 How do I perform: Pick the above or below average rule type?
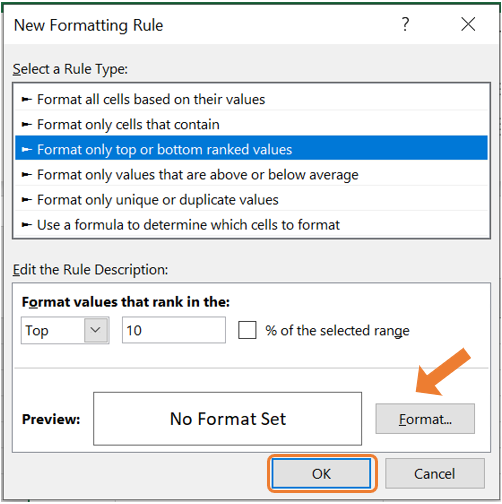point(251,175)
